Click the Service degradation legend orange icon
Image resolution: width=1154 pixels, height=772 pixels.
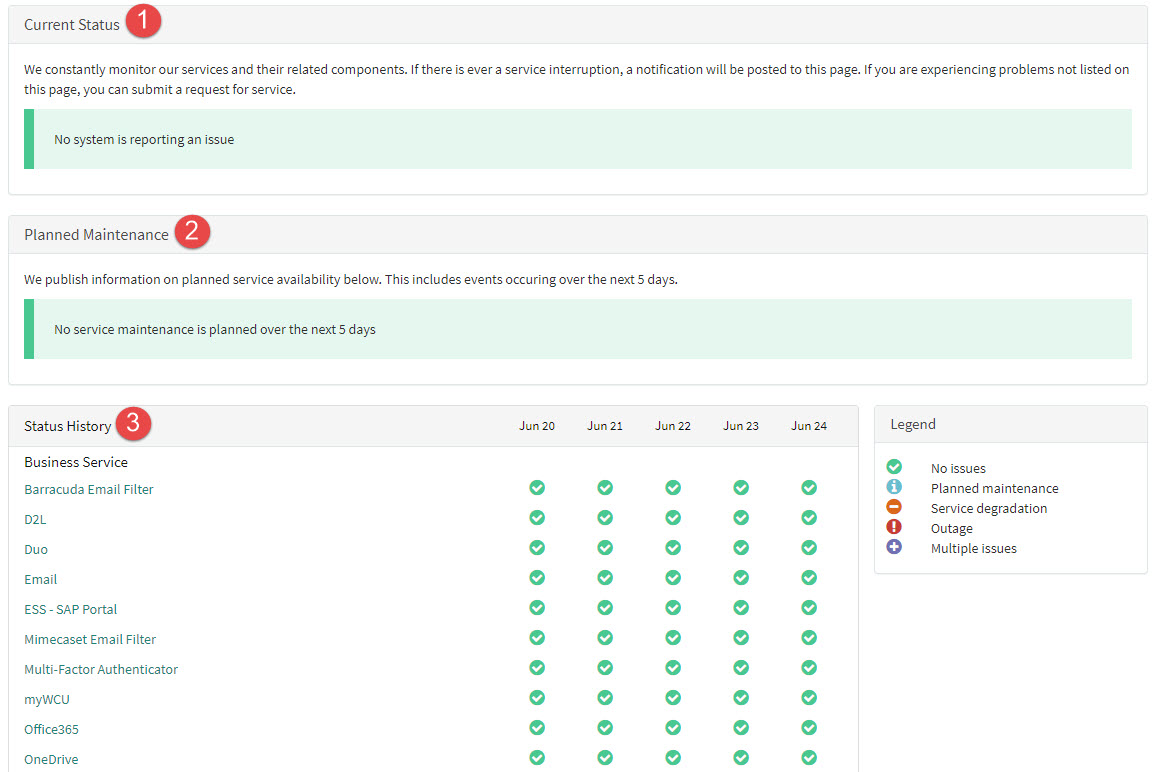click(x=894, y=507)
